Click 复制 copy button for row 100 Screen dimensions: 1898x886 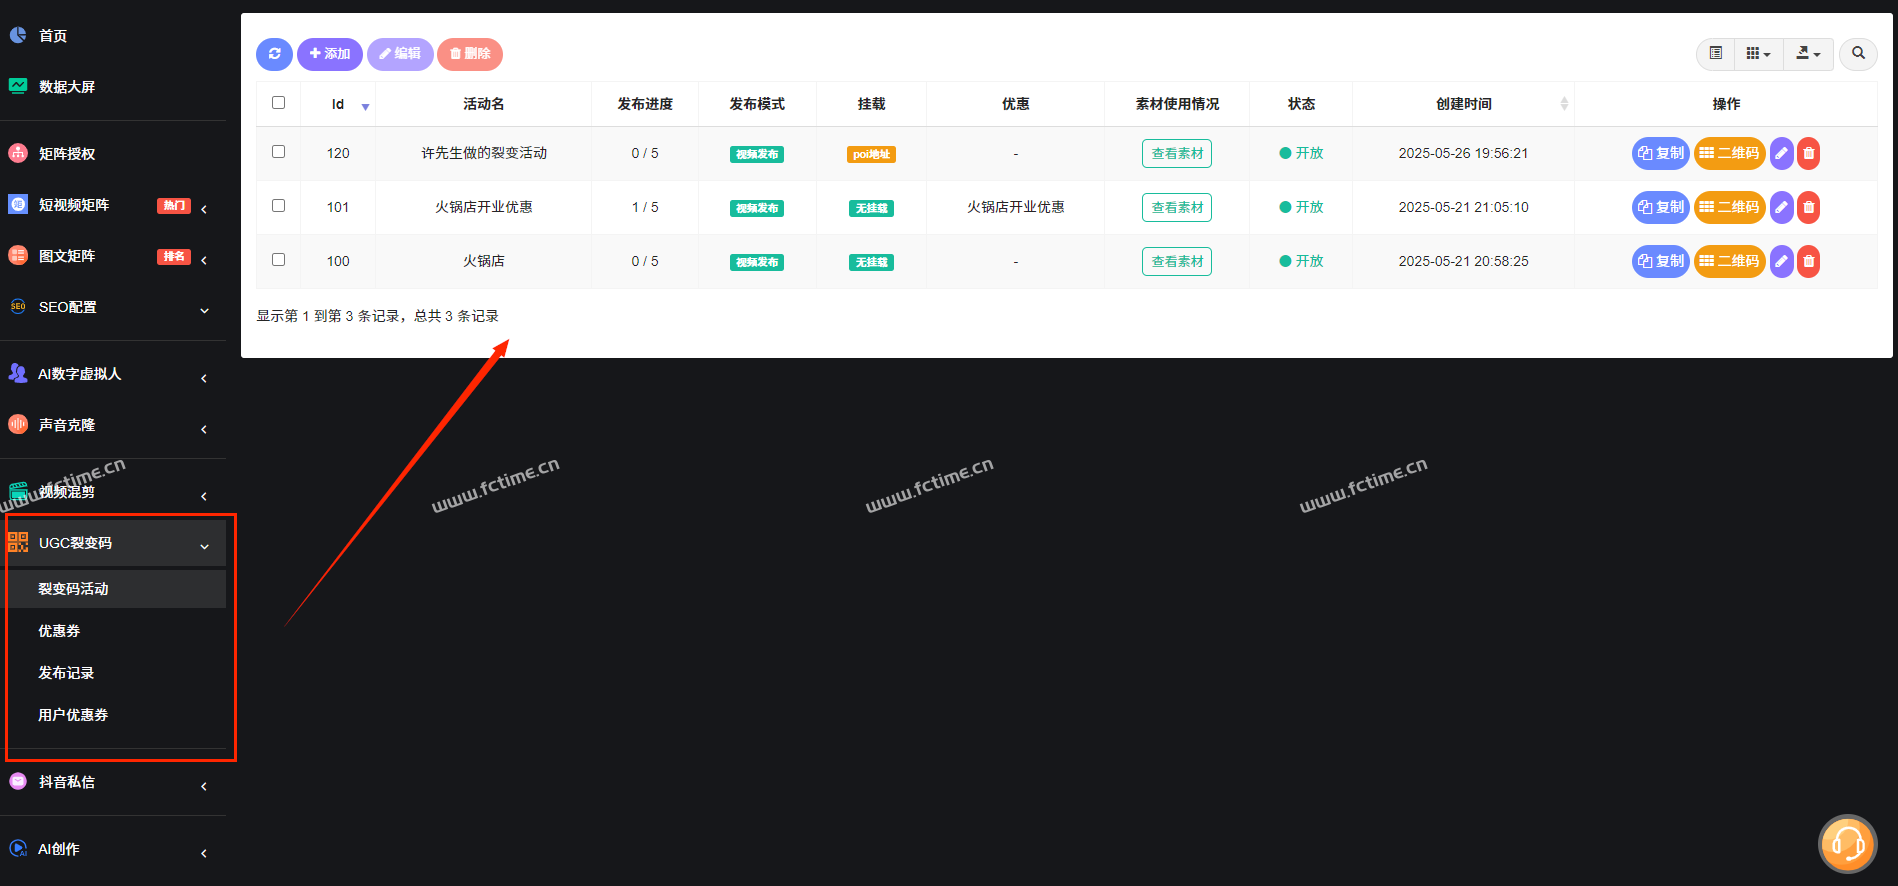coord(1661,262)
